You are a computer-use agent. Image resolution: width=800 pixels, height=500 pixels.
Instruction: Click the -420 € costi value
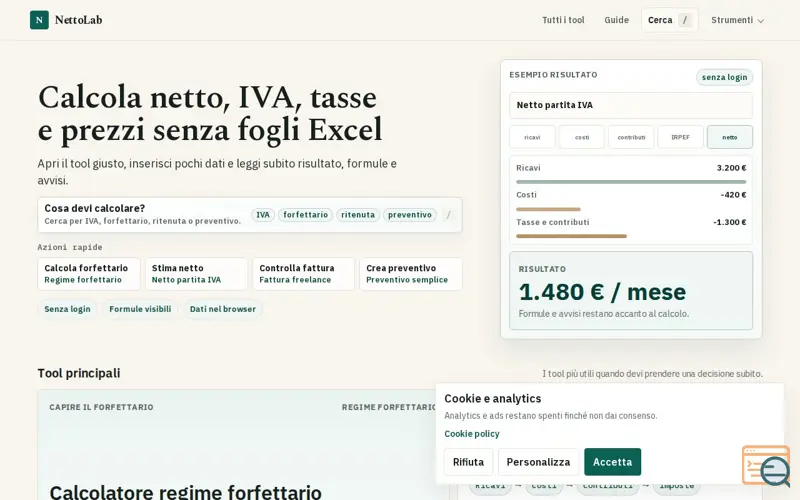pos(734,195)
